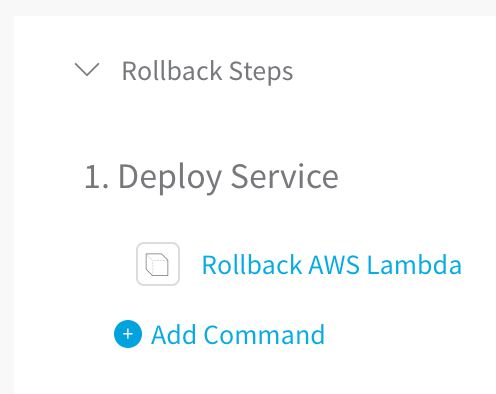Click the Rollback Steps heading text
Viewport: 496px width, 394px height.
[207, 71]
